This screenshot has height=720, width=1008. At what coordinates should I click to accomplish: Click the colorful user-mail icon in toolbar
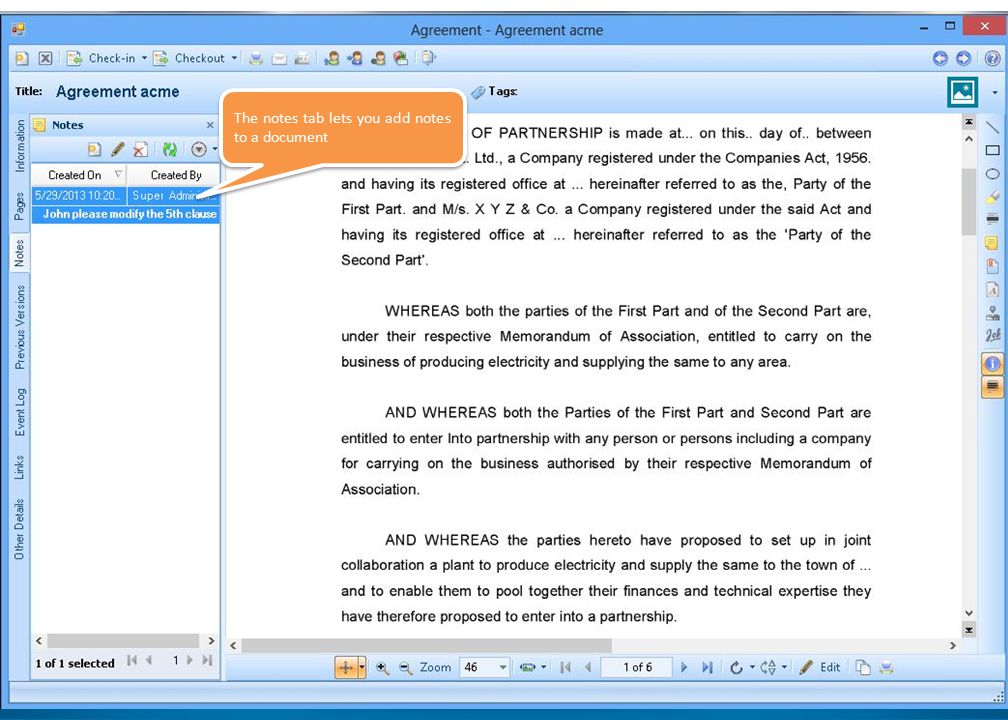[x=401, y=58]
